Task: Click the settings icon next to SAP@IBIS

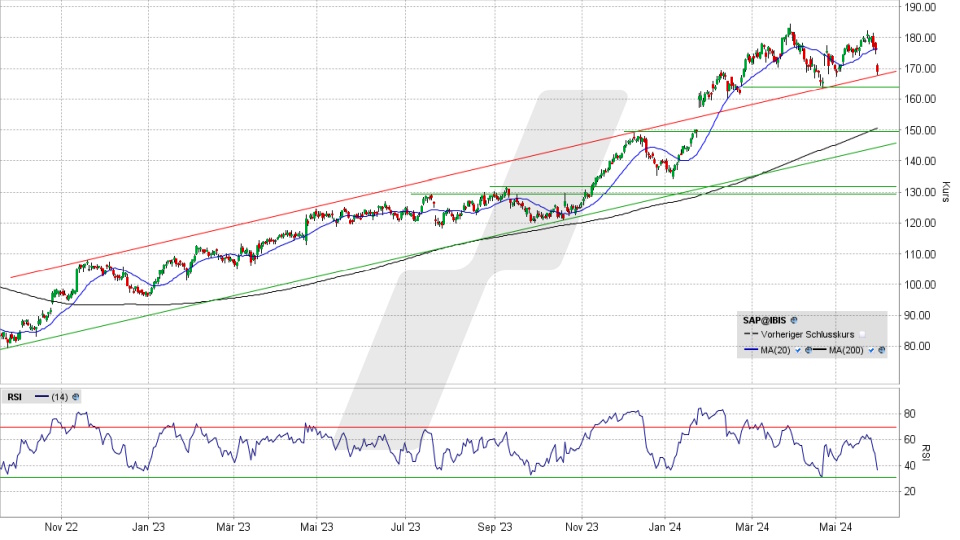Action: coord(794,320)
